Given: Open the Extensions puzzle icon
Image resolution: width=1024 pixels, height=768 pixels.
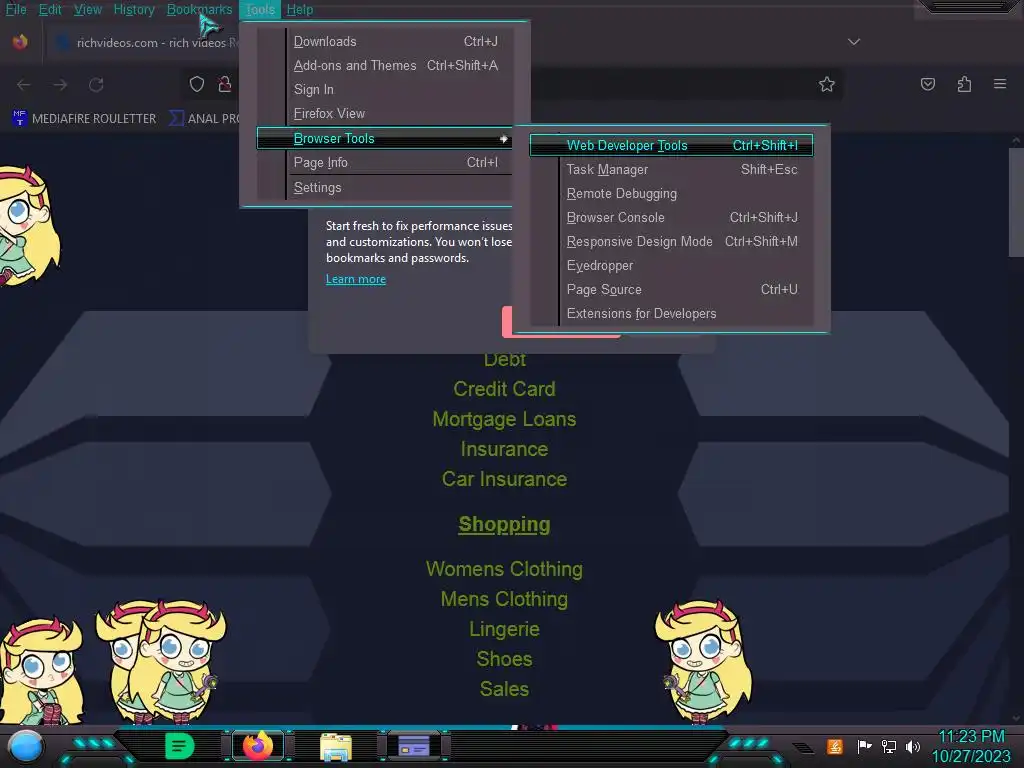Looking at the screenshot, I should coord(964,84).
